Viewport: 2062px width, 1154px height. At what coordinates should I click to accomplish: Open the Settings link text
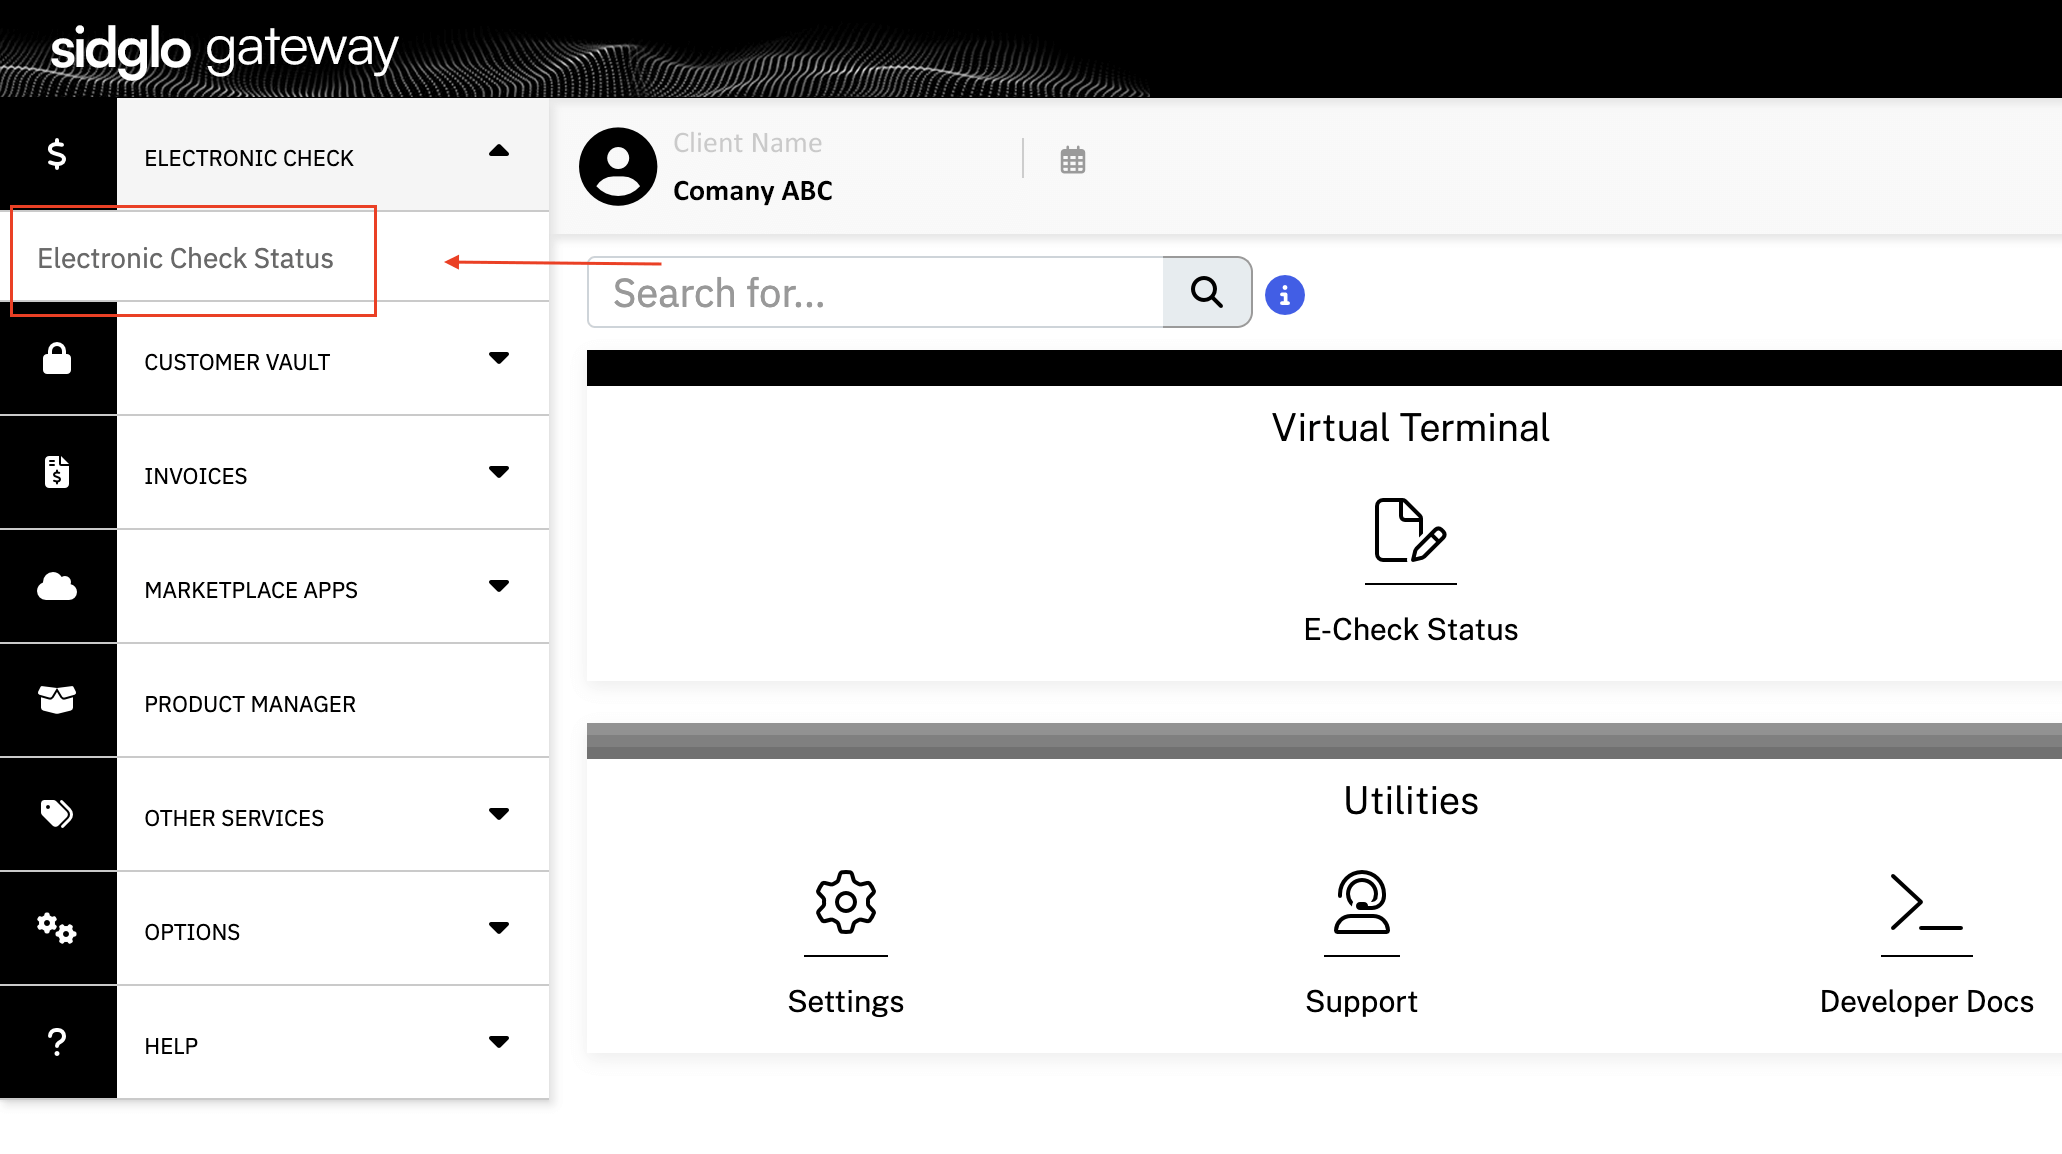846,1001
